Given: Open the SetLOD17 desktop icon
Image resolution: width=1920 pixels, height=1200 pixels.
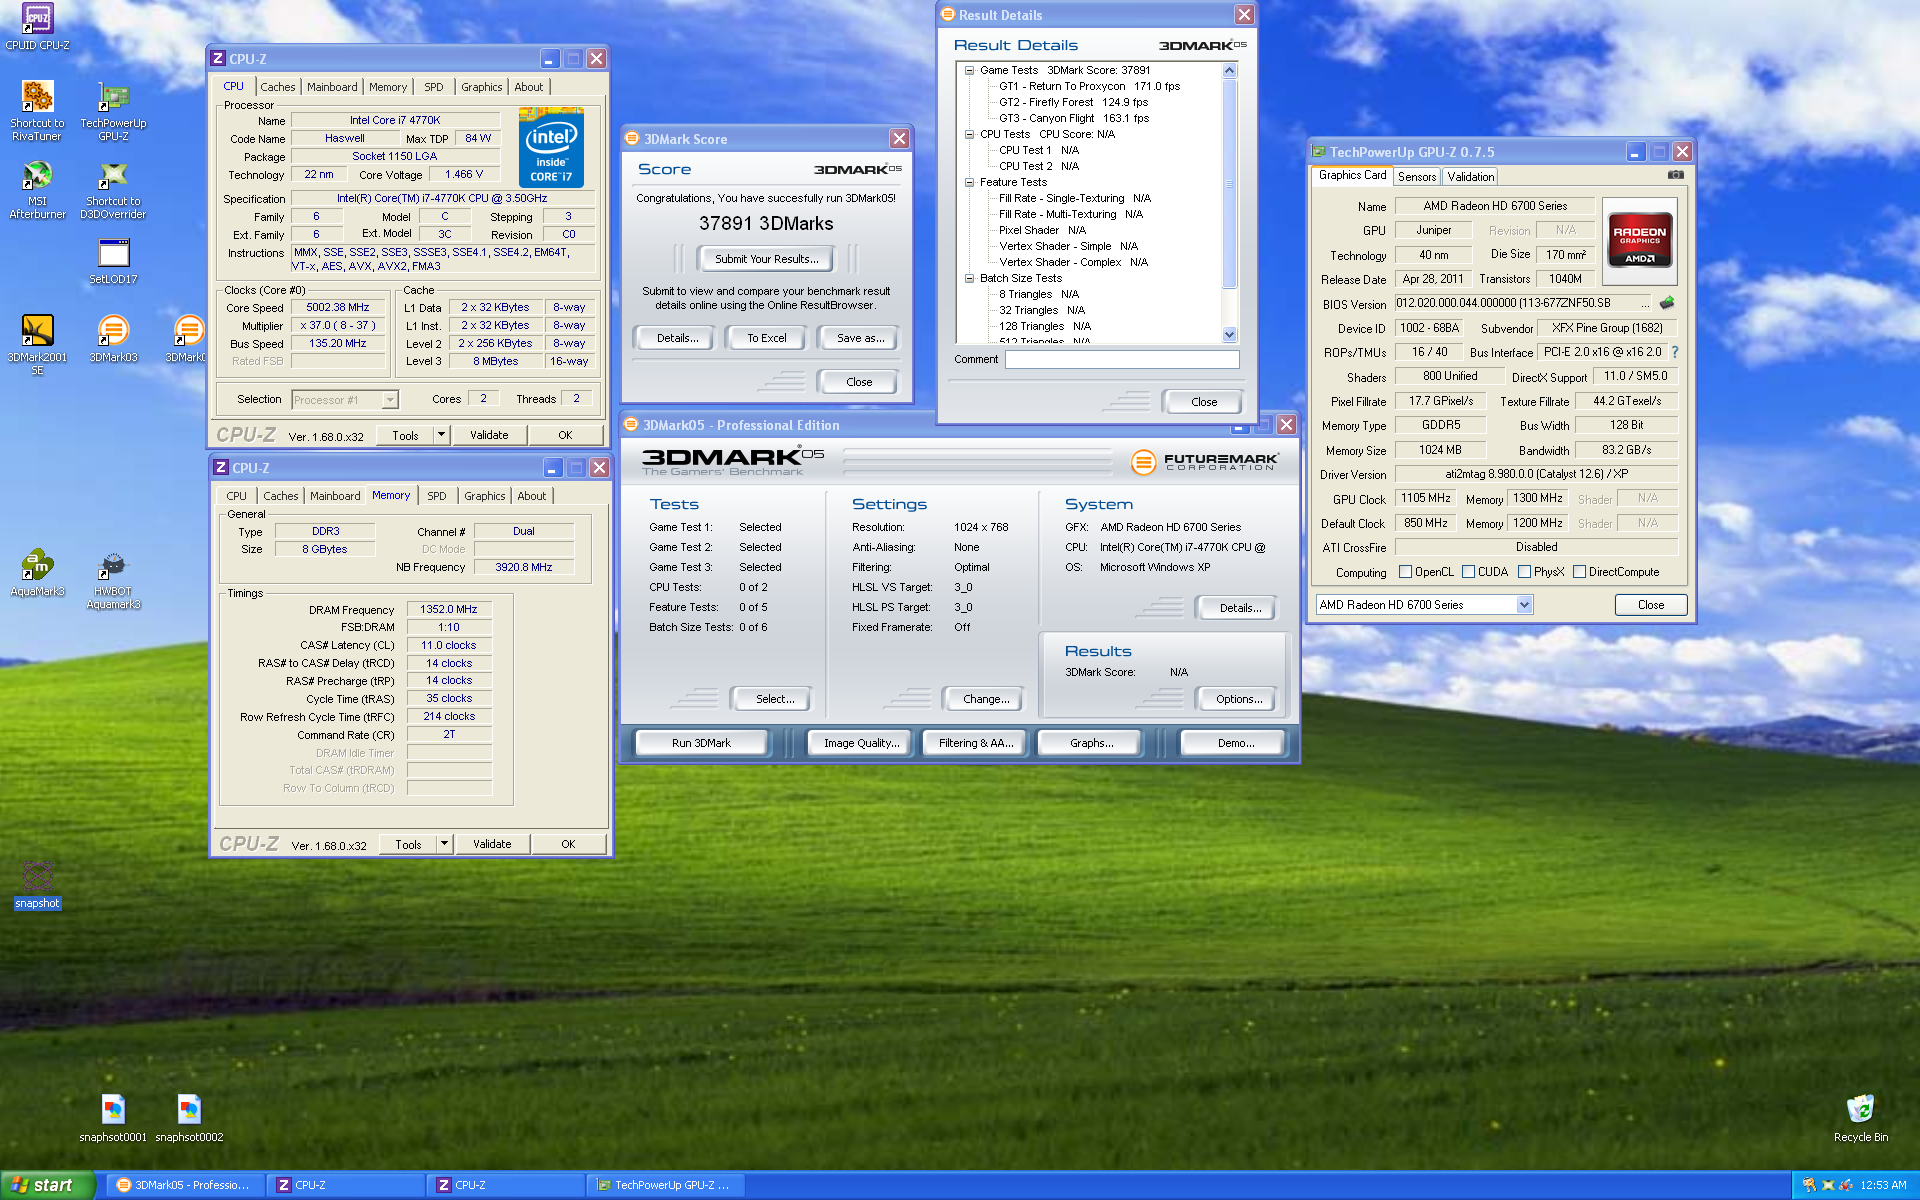Looking at the screenshot, I should (113, 261).
